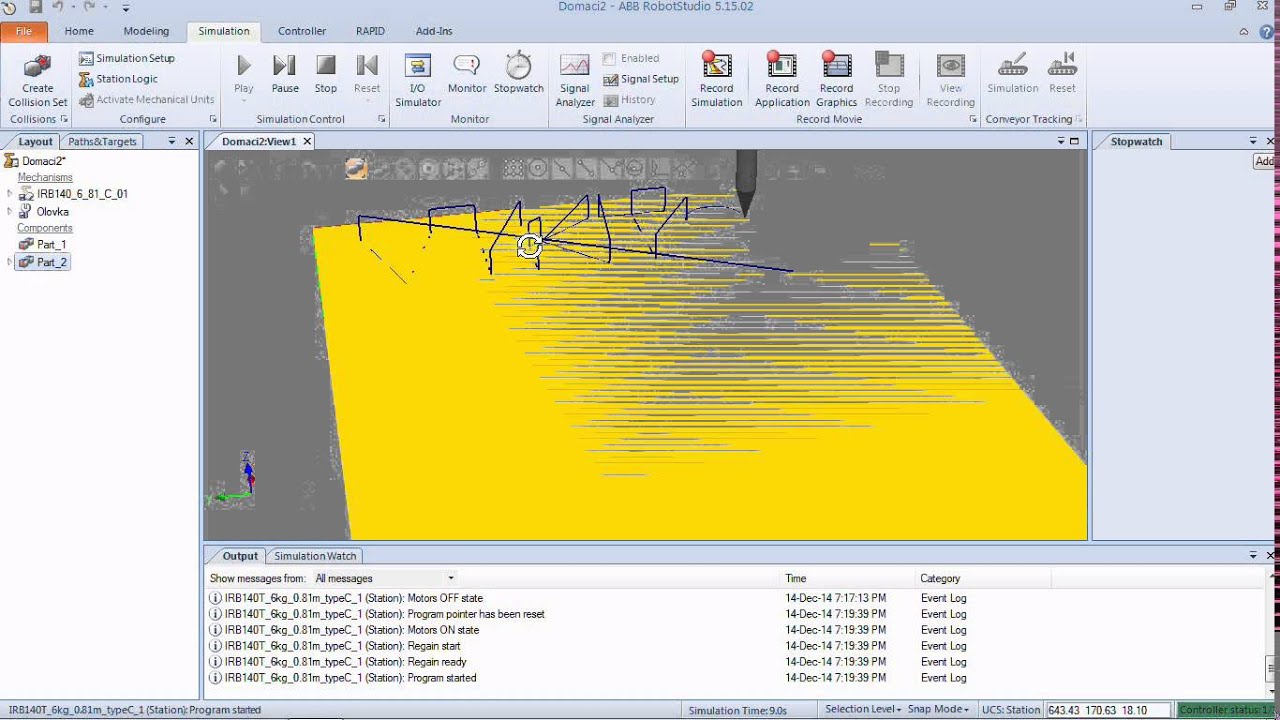This screenshot has width=1280, height=720.
Task: Click the Save icon in quick access toolbar
Action: tap(35, 7)
